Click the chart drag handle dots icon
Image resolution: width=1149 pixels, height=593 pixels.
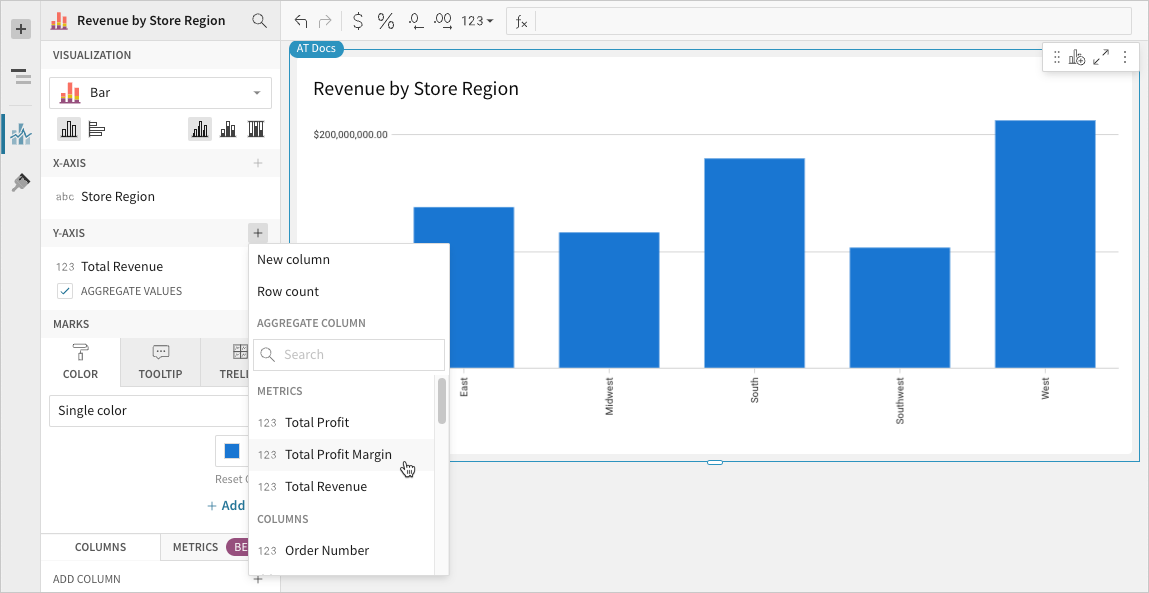pyautogui.click(x=1057, y=58)
